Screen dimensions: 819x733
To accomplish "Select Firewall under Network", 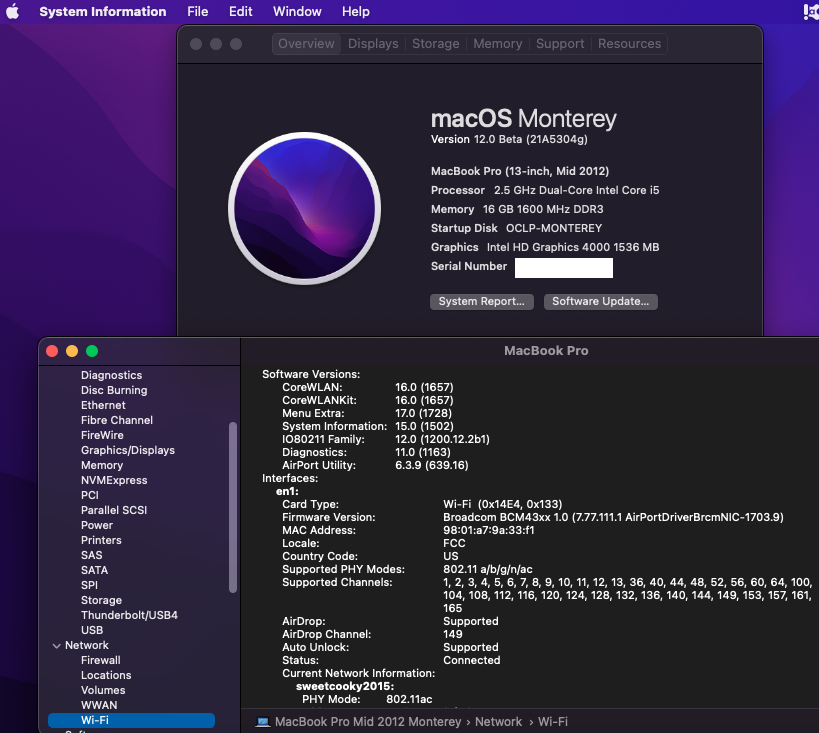I will point(100,660).
